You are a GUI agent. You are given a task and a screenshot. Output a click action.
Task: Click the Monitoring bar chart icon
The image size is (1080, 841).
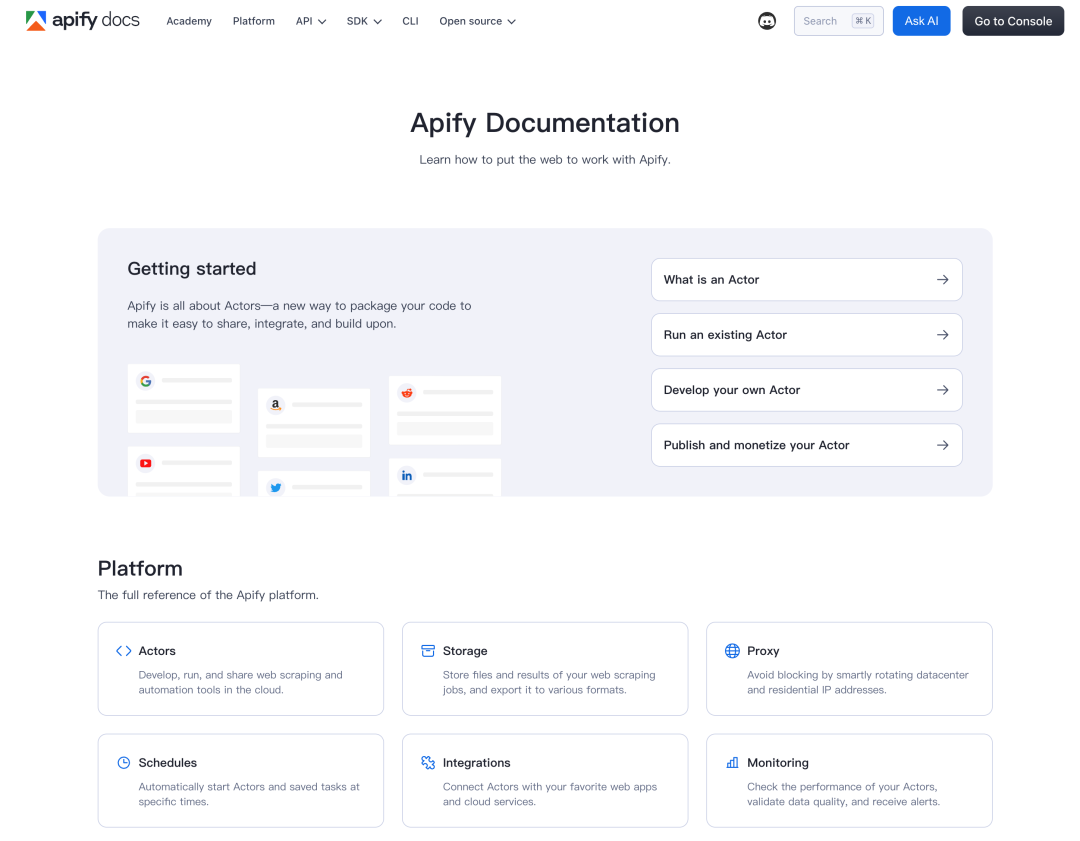[732, 762]
